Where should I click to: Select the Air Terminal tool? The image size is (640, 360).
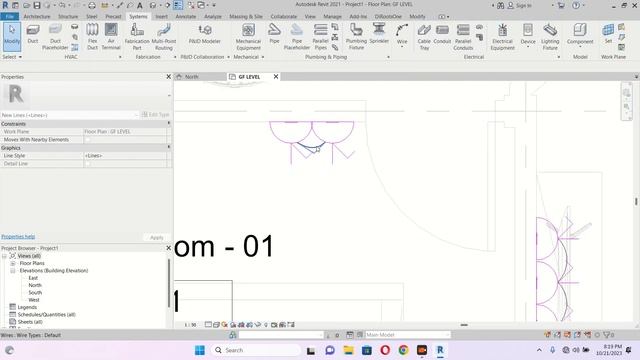click(x=111, y=37)
